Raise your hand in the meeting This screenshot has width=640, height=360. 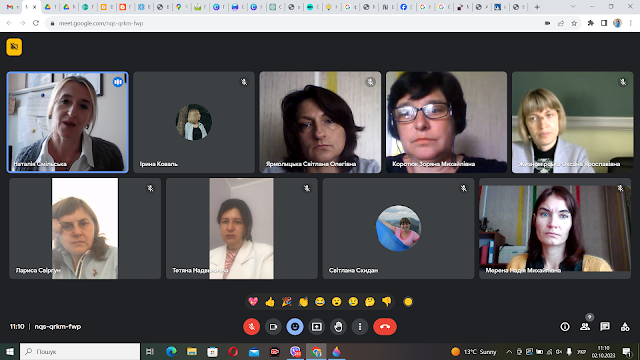[x=338, y=327]
